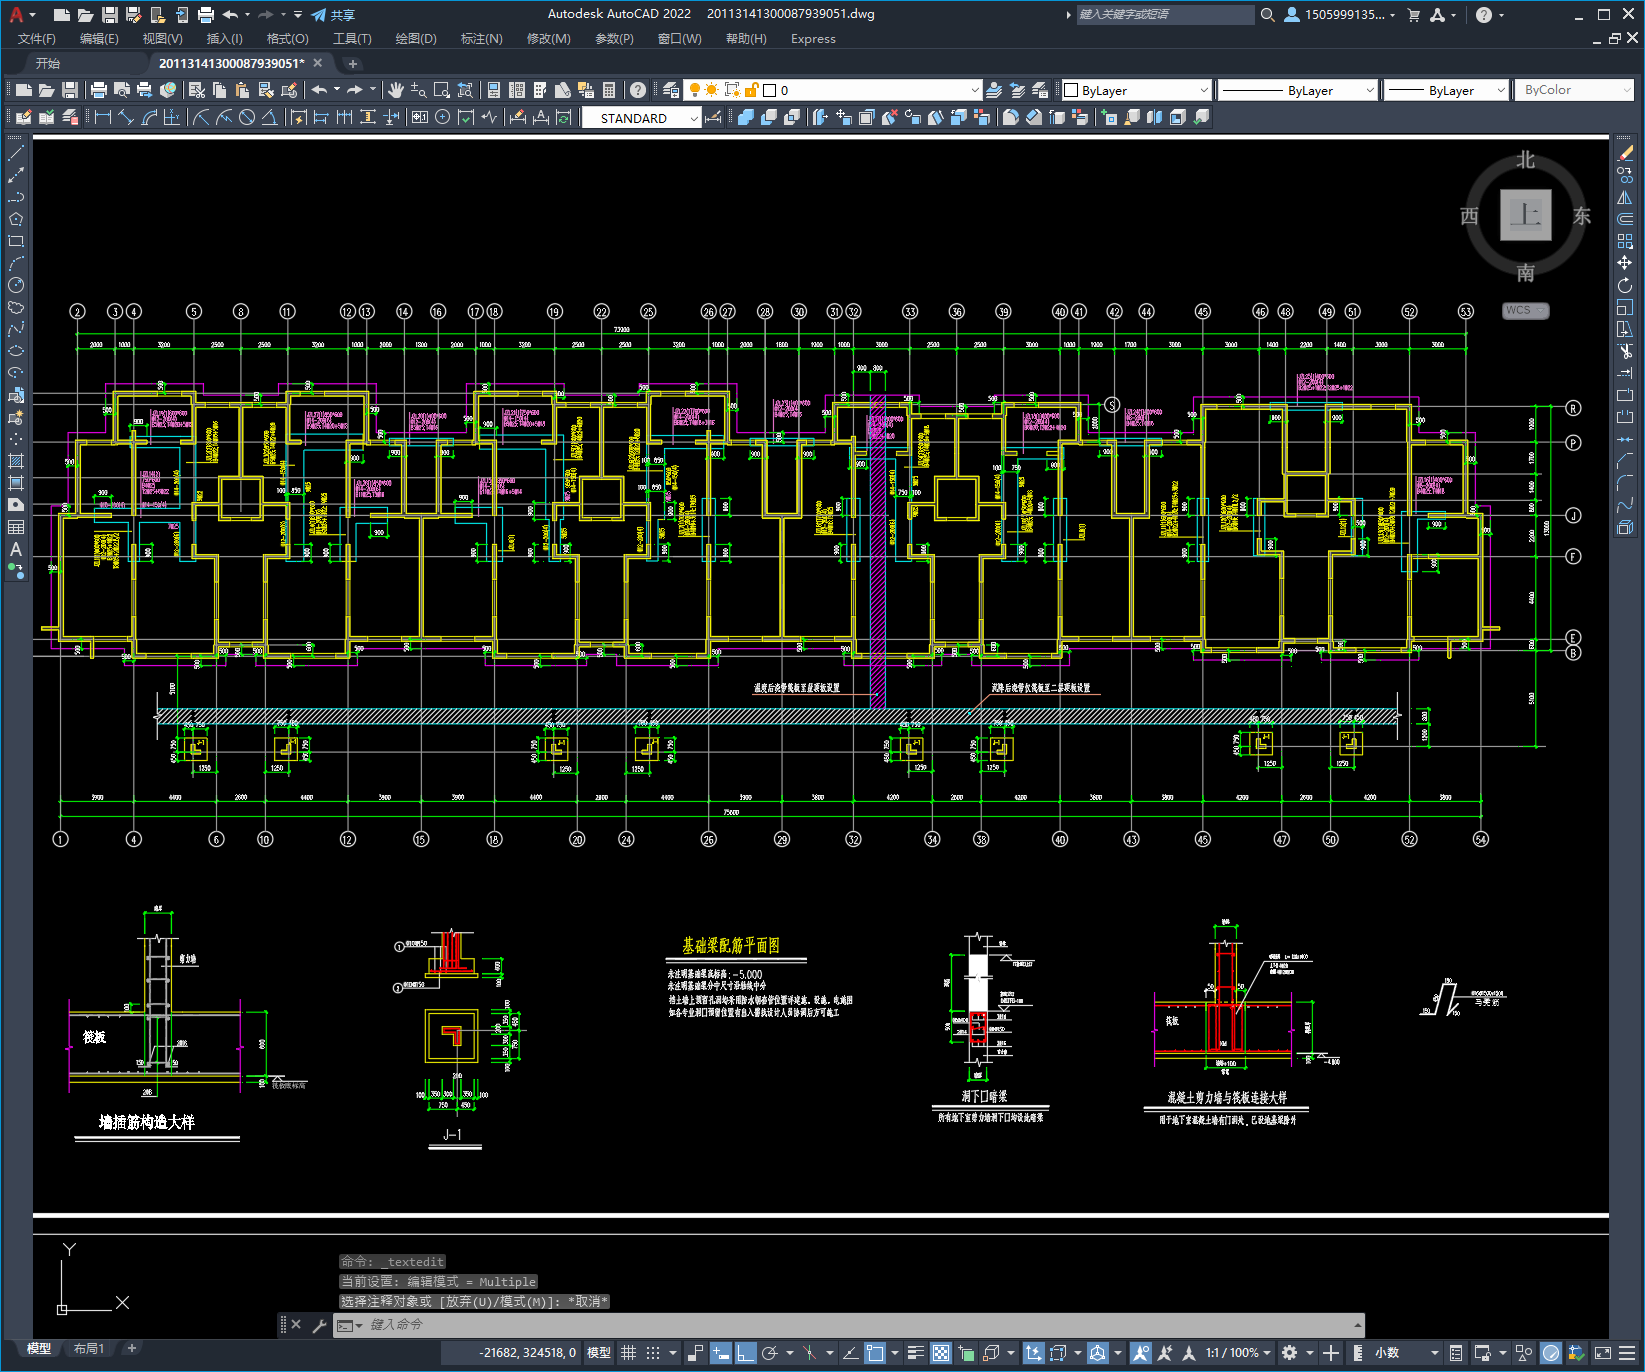Select the Revision Cloud tool
The image size is (1645, 1372).
[16, 307]
